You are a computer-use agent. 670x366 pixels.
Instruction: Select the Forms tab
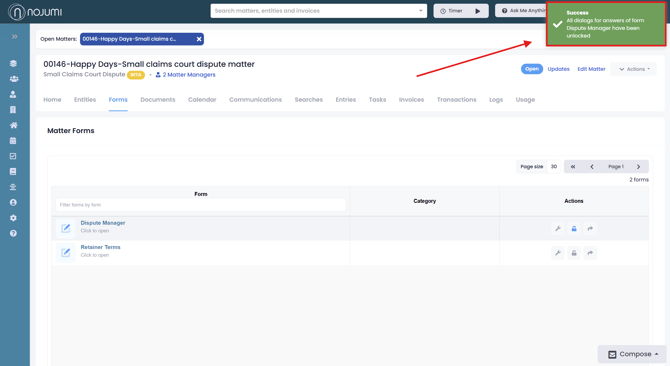click(118, 100)
